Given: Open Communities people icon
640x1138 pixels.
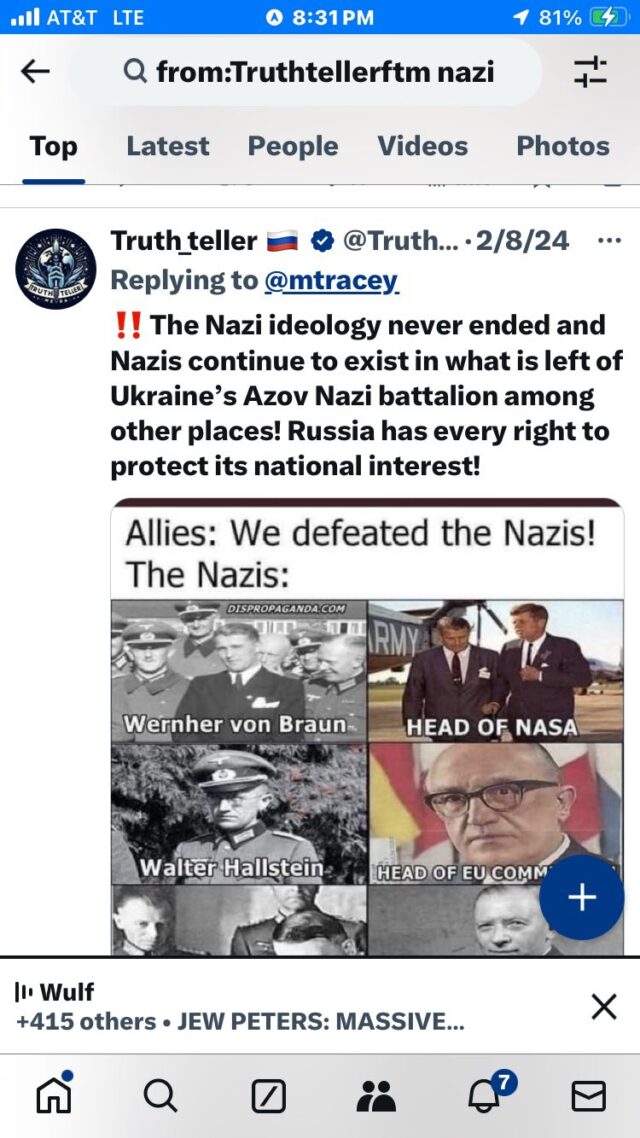Looking at the screenshot, I should tap(376, 1096).
